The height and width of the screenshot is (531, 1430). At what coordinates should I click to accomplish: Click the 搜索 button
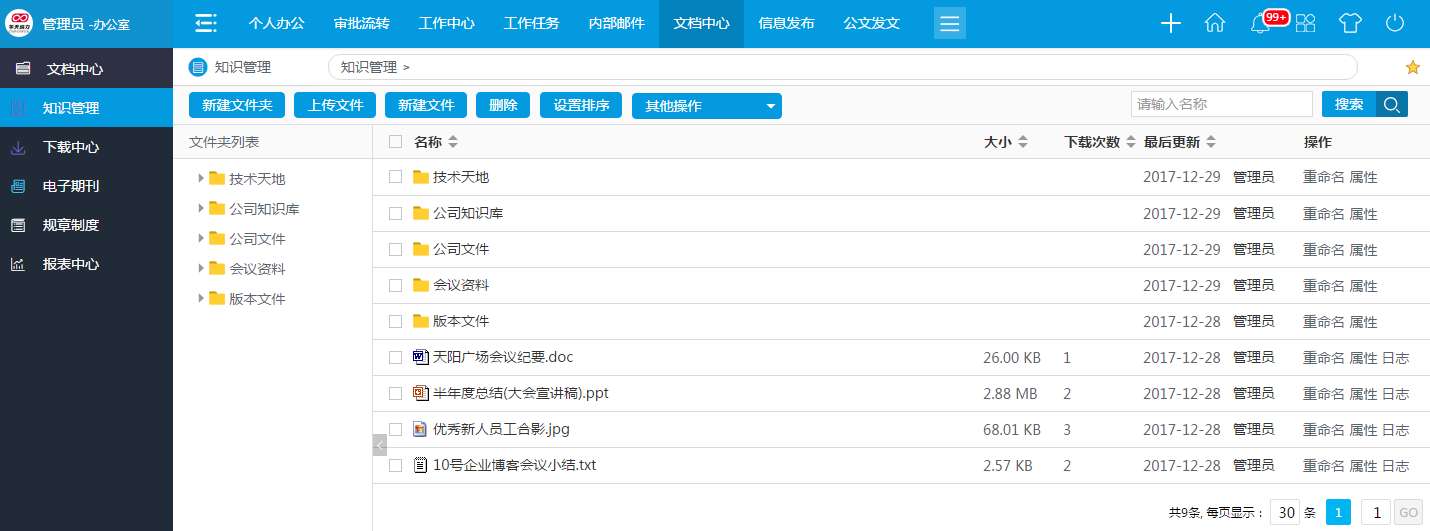pos(1349,104)
